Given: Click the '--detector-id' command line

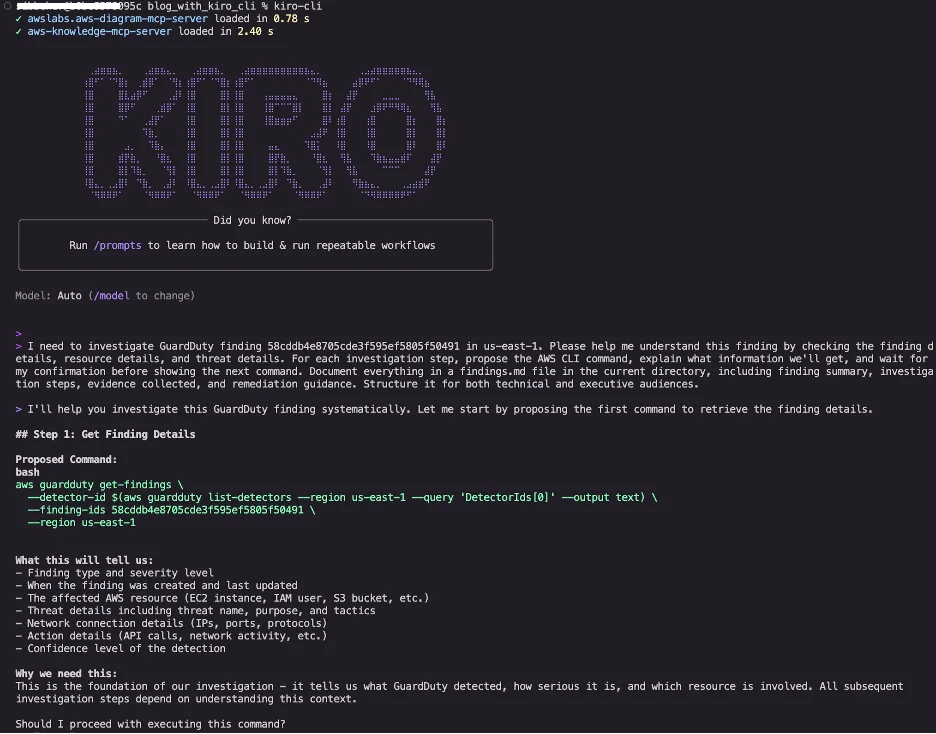Looking at the screenshot, I should [x=342, y=497].
